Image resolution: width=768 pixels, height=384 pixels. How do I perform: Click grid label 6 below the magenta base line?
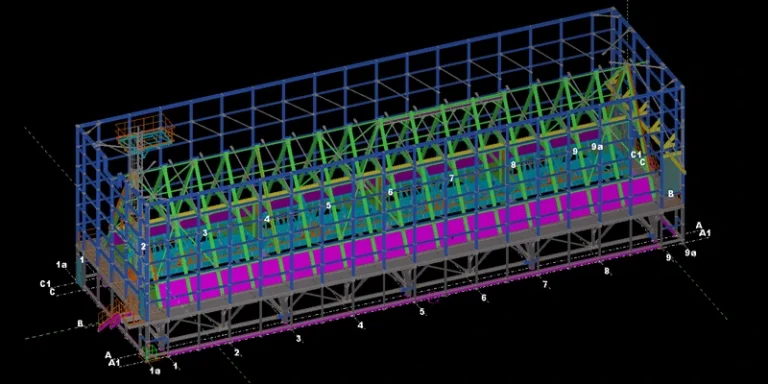click(483, 297)
